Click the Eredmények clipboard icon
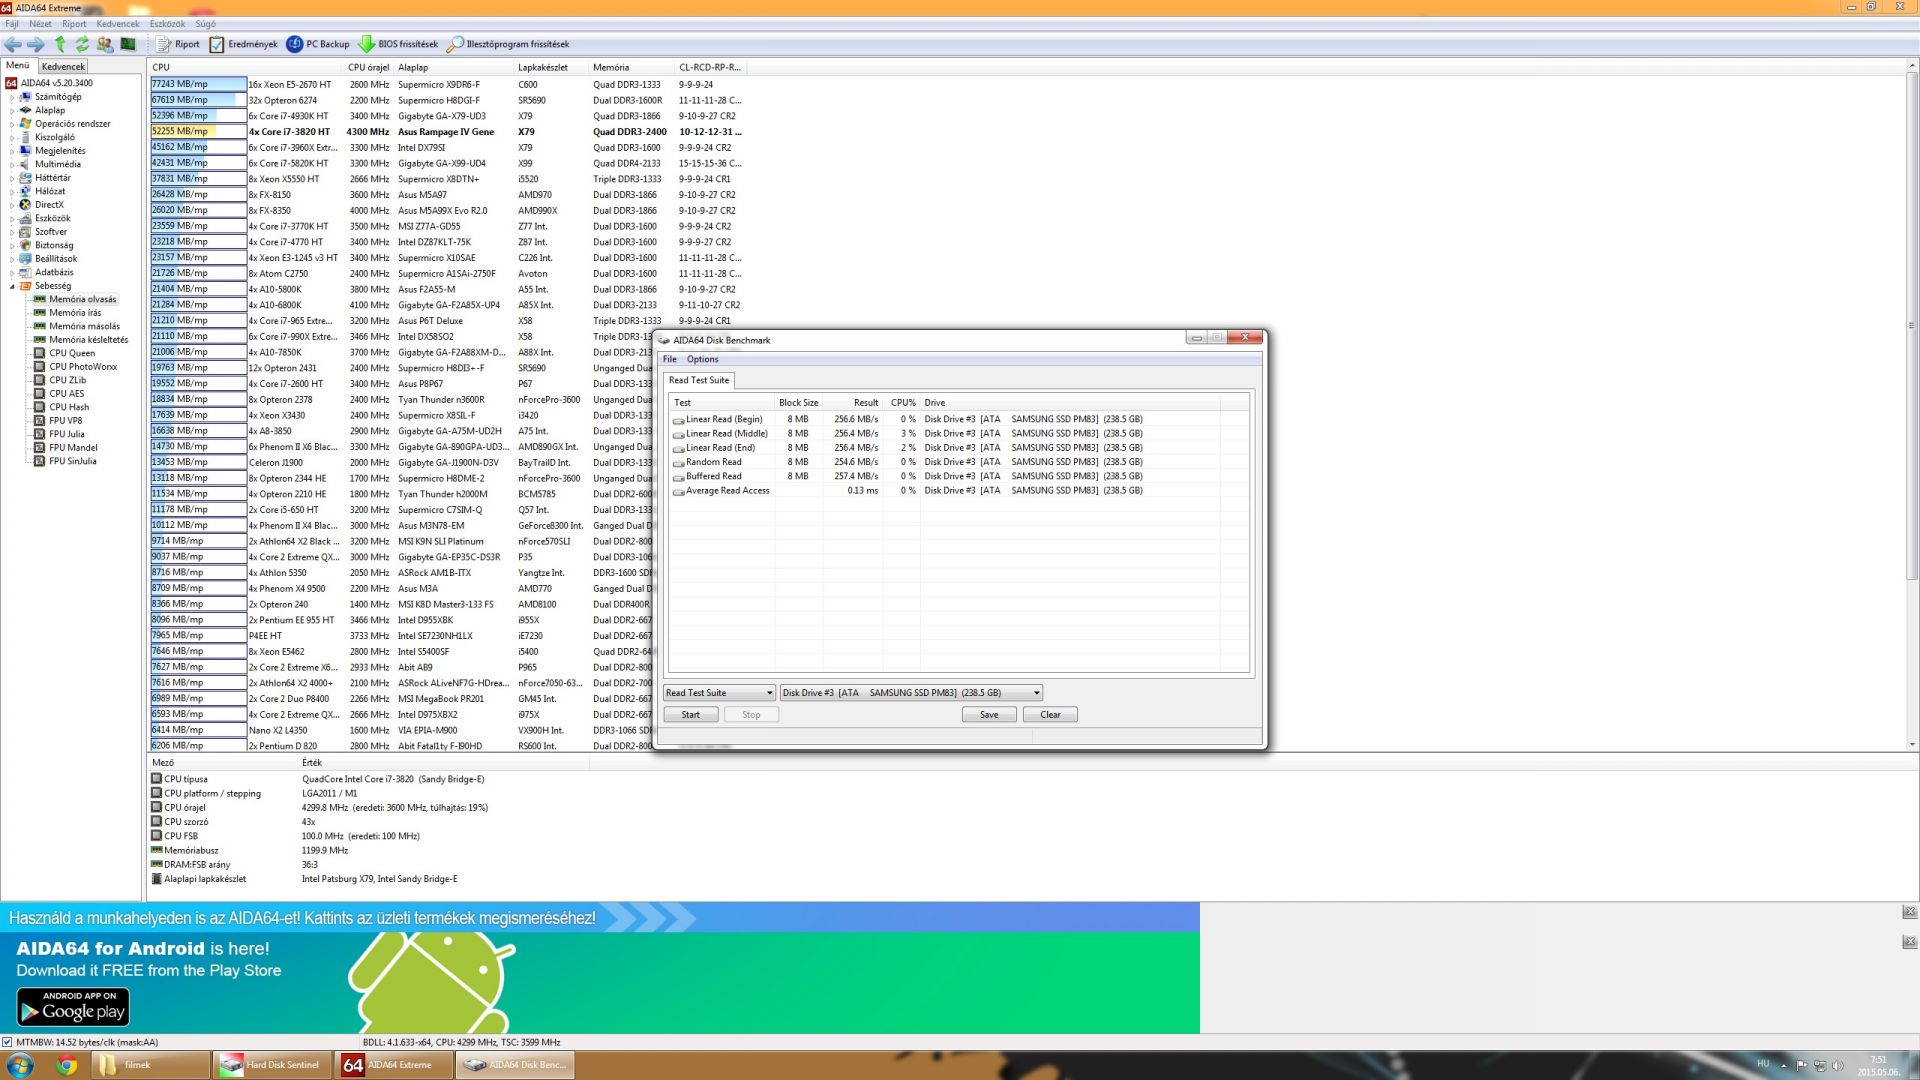The width and height of the screenshot is (1920, 1080). click(217, 44)
